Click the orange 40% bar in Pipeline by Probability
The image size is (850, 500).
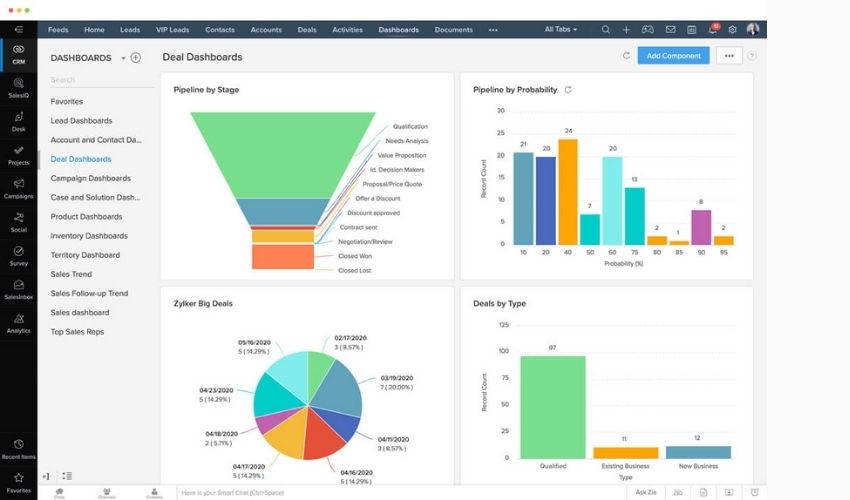[x=568, y=192]
